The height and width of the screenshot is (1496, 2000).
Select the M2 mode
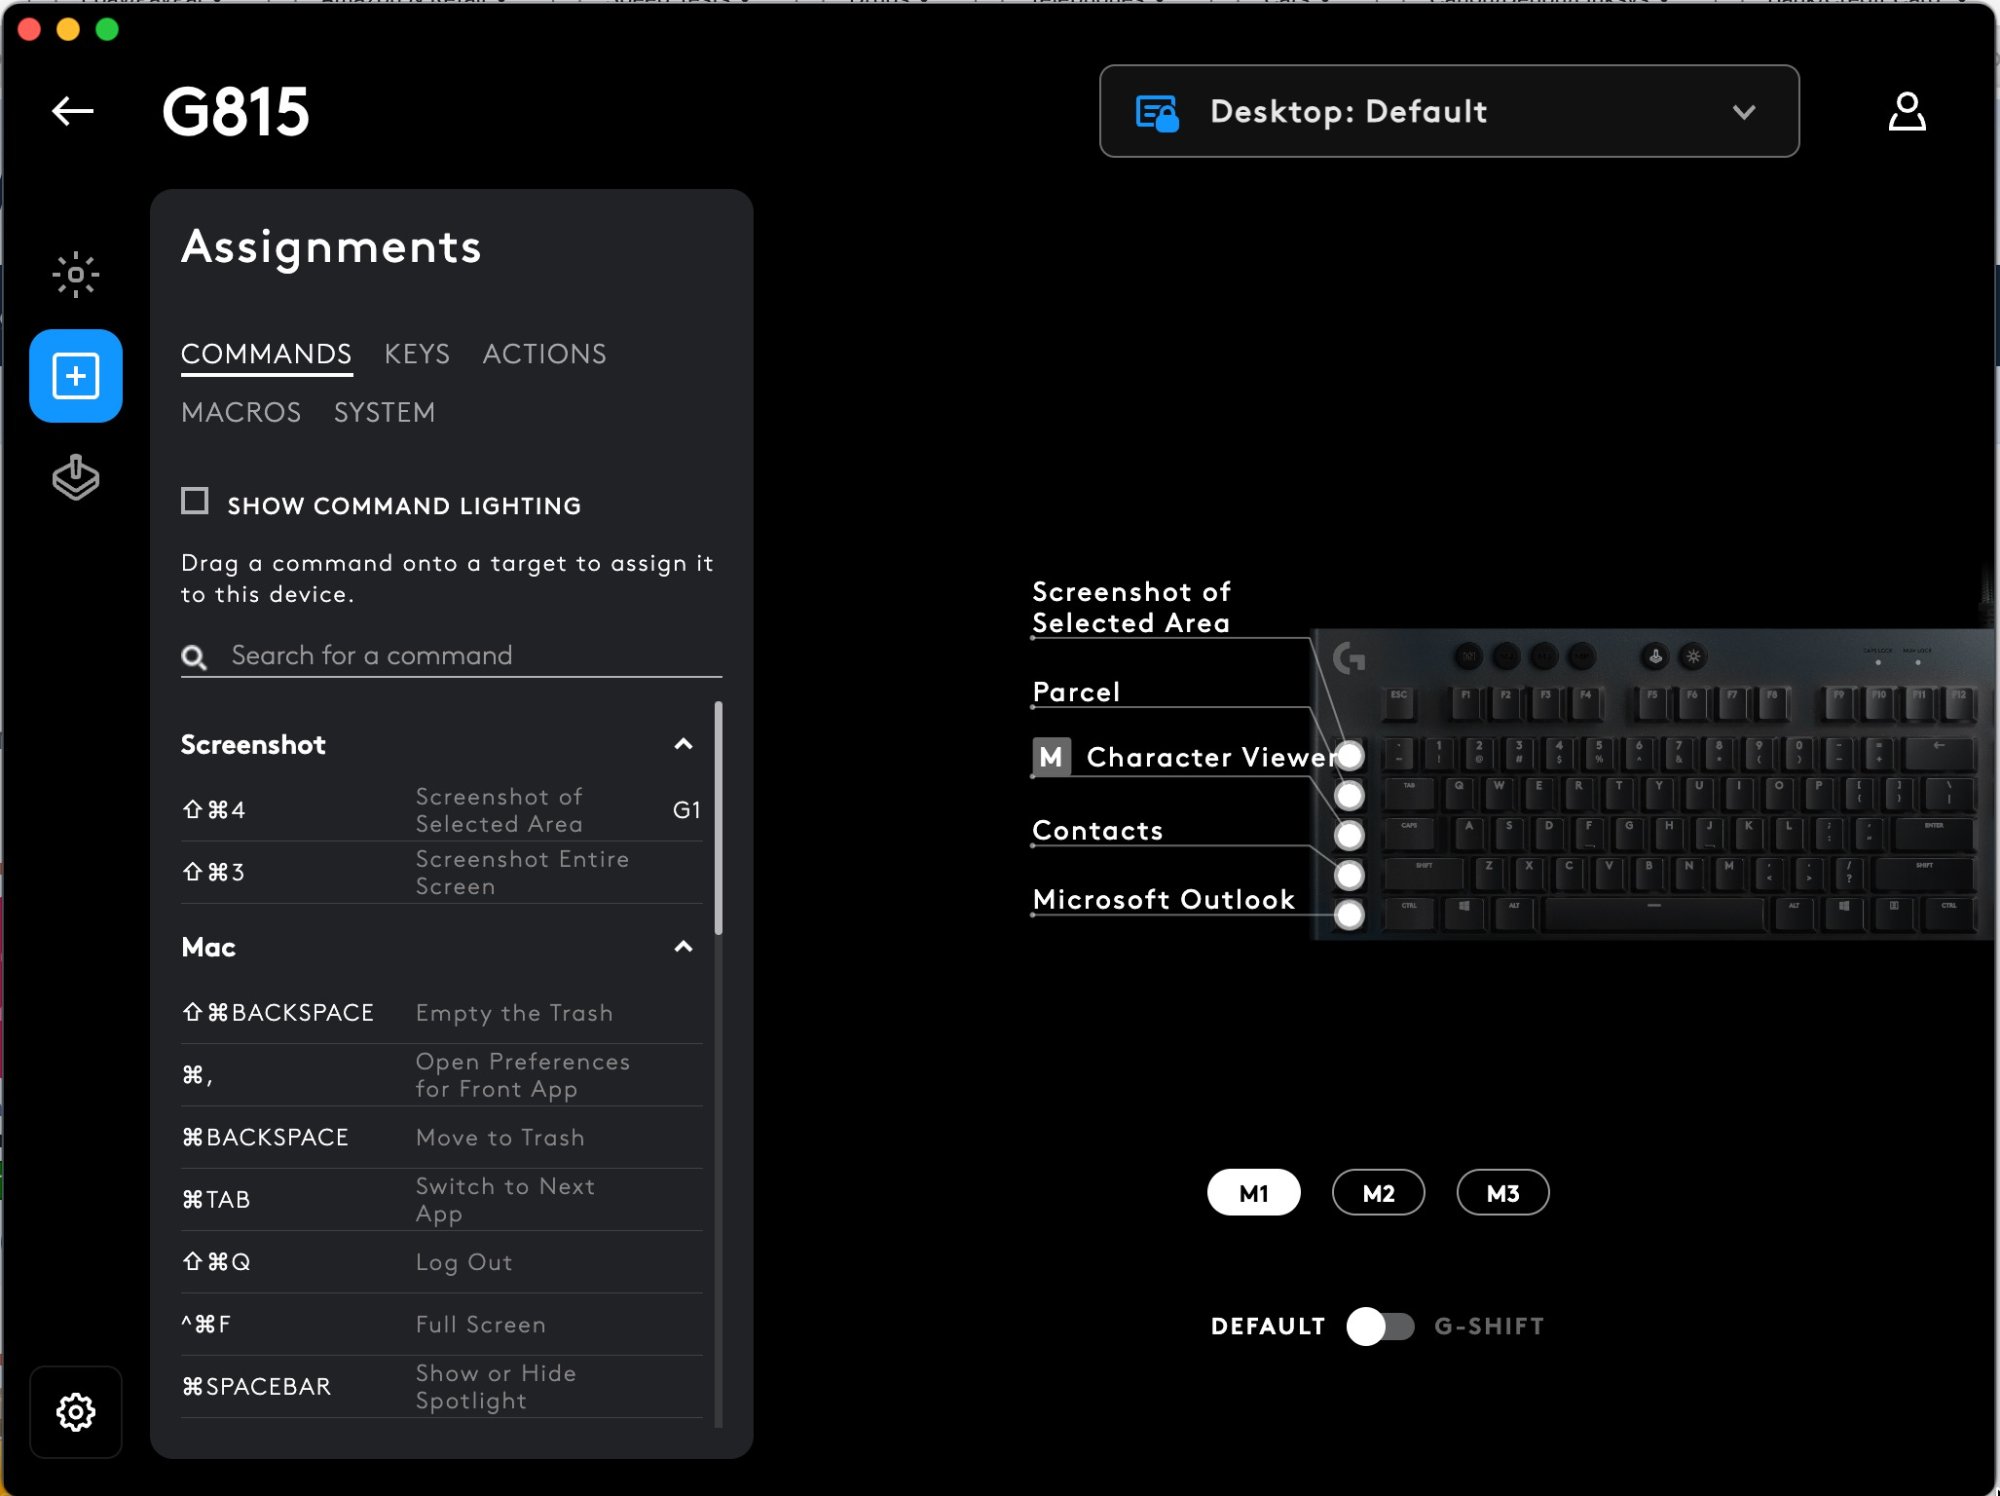1378,1193
